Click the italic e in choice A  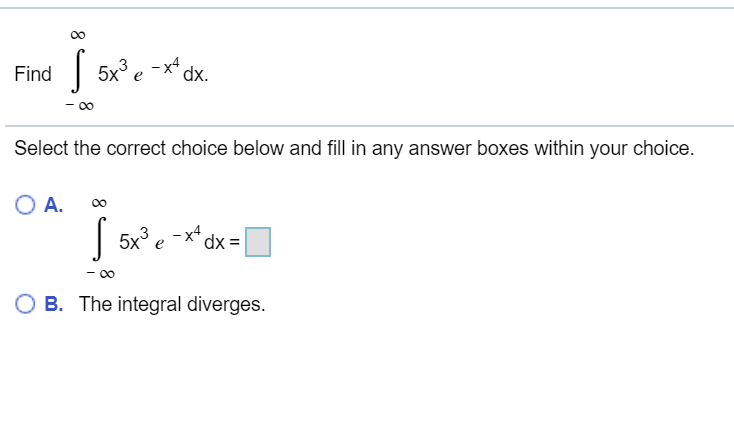159,244
